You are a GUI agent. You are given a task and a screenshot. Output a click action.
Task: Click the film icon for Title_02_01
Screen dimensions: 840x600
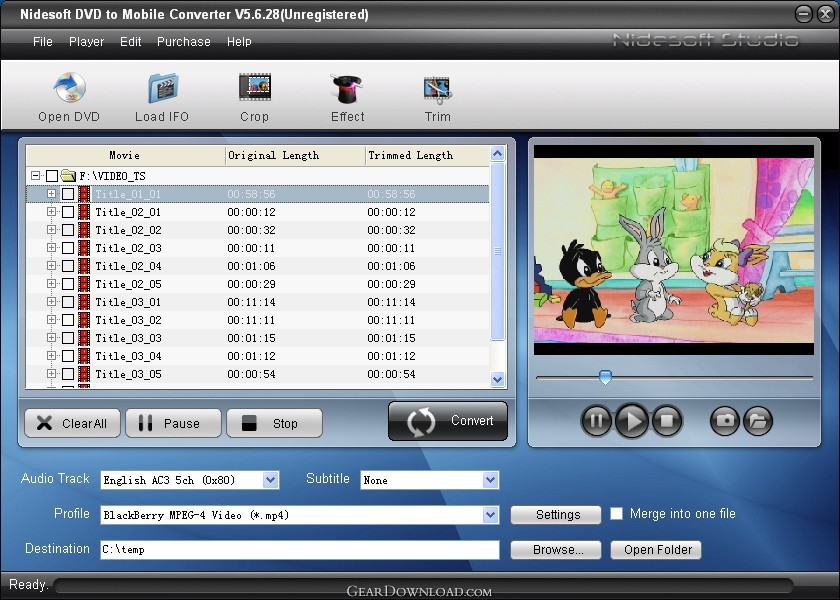[84, 212]
